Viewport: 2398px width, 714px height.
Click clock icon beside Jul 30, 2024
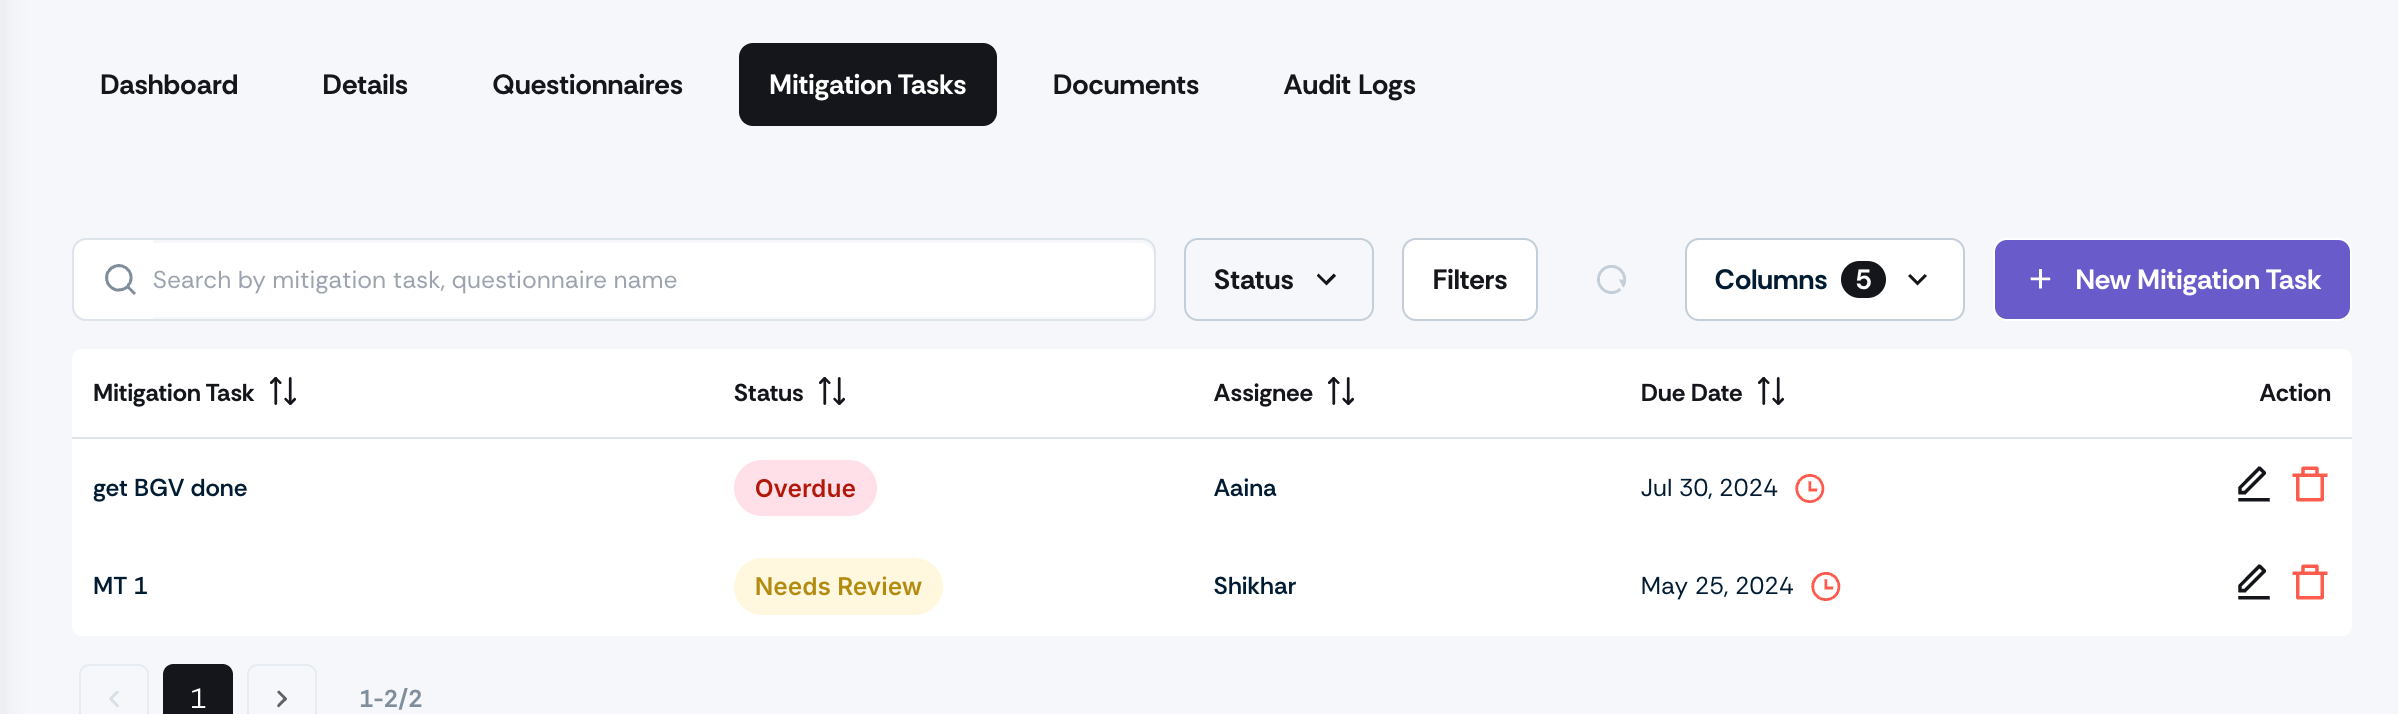click(x=1810, y=488)
